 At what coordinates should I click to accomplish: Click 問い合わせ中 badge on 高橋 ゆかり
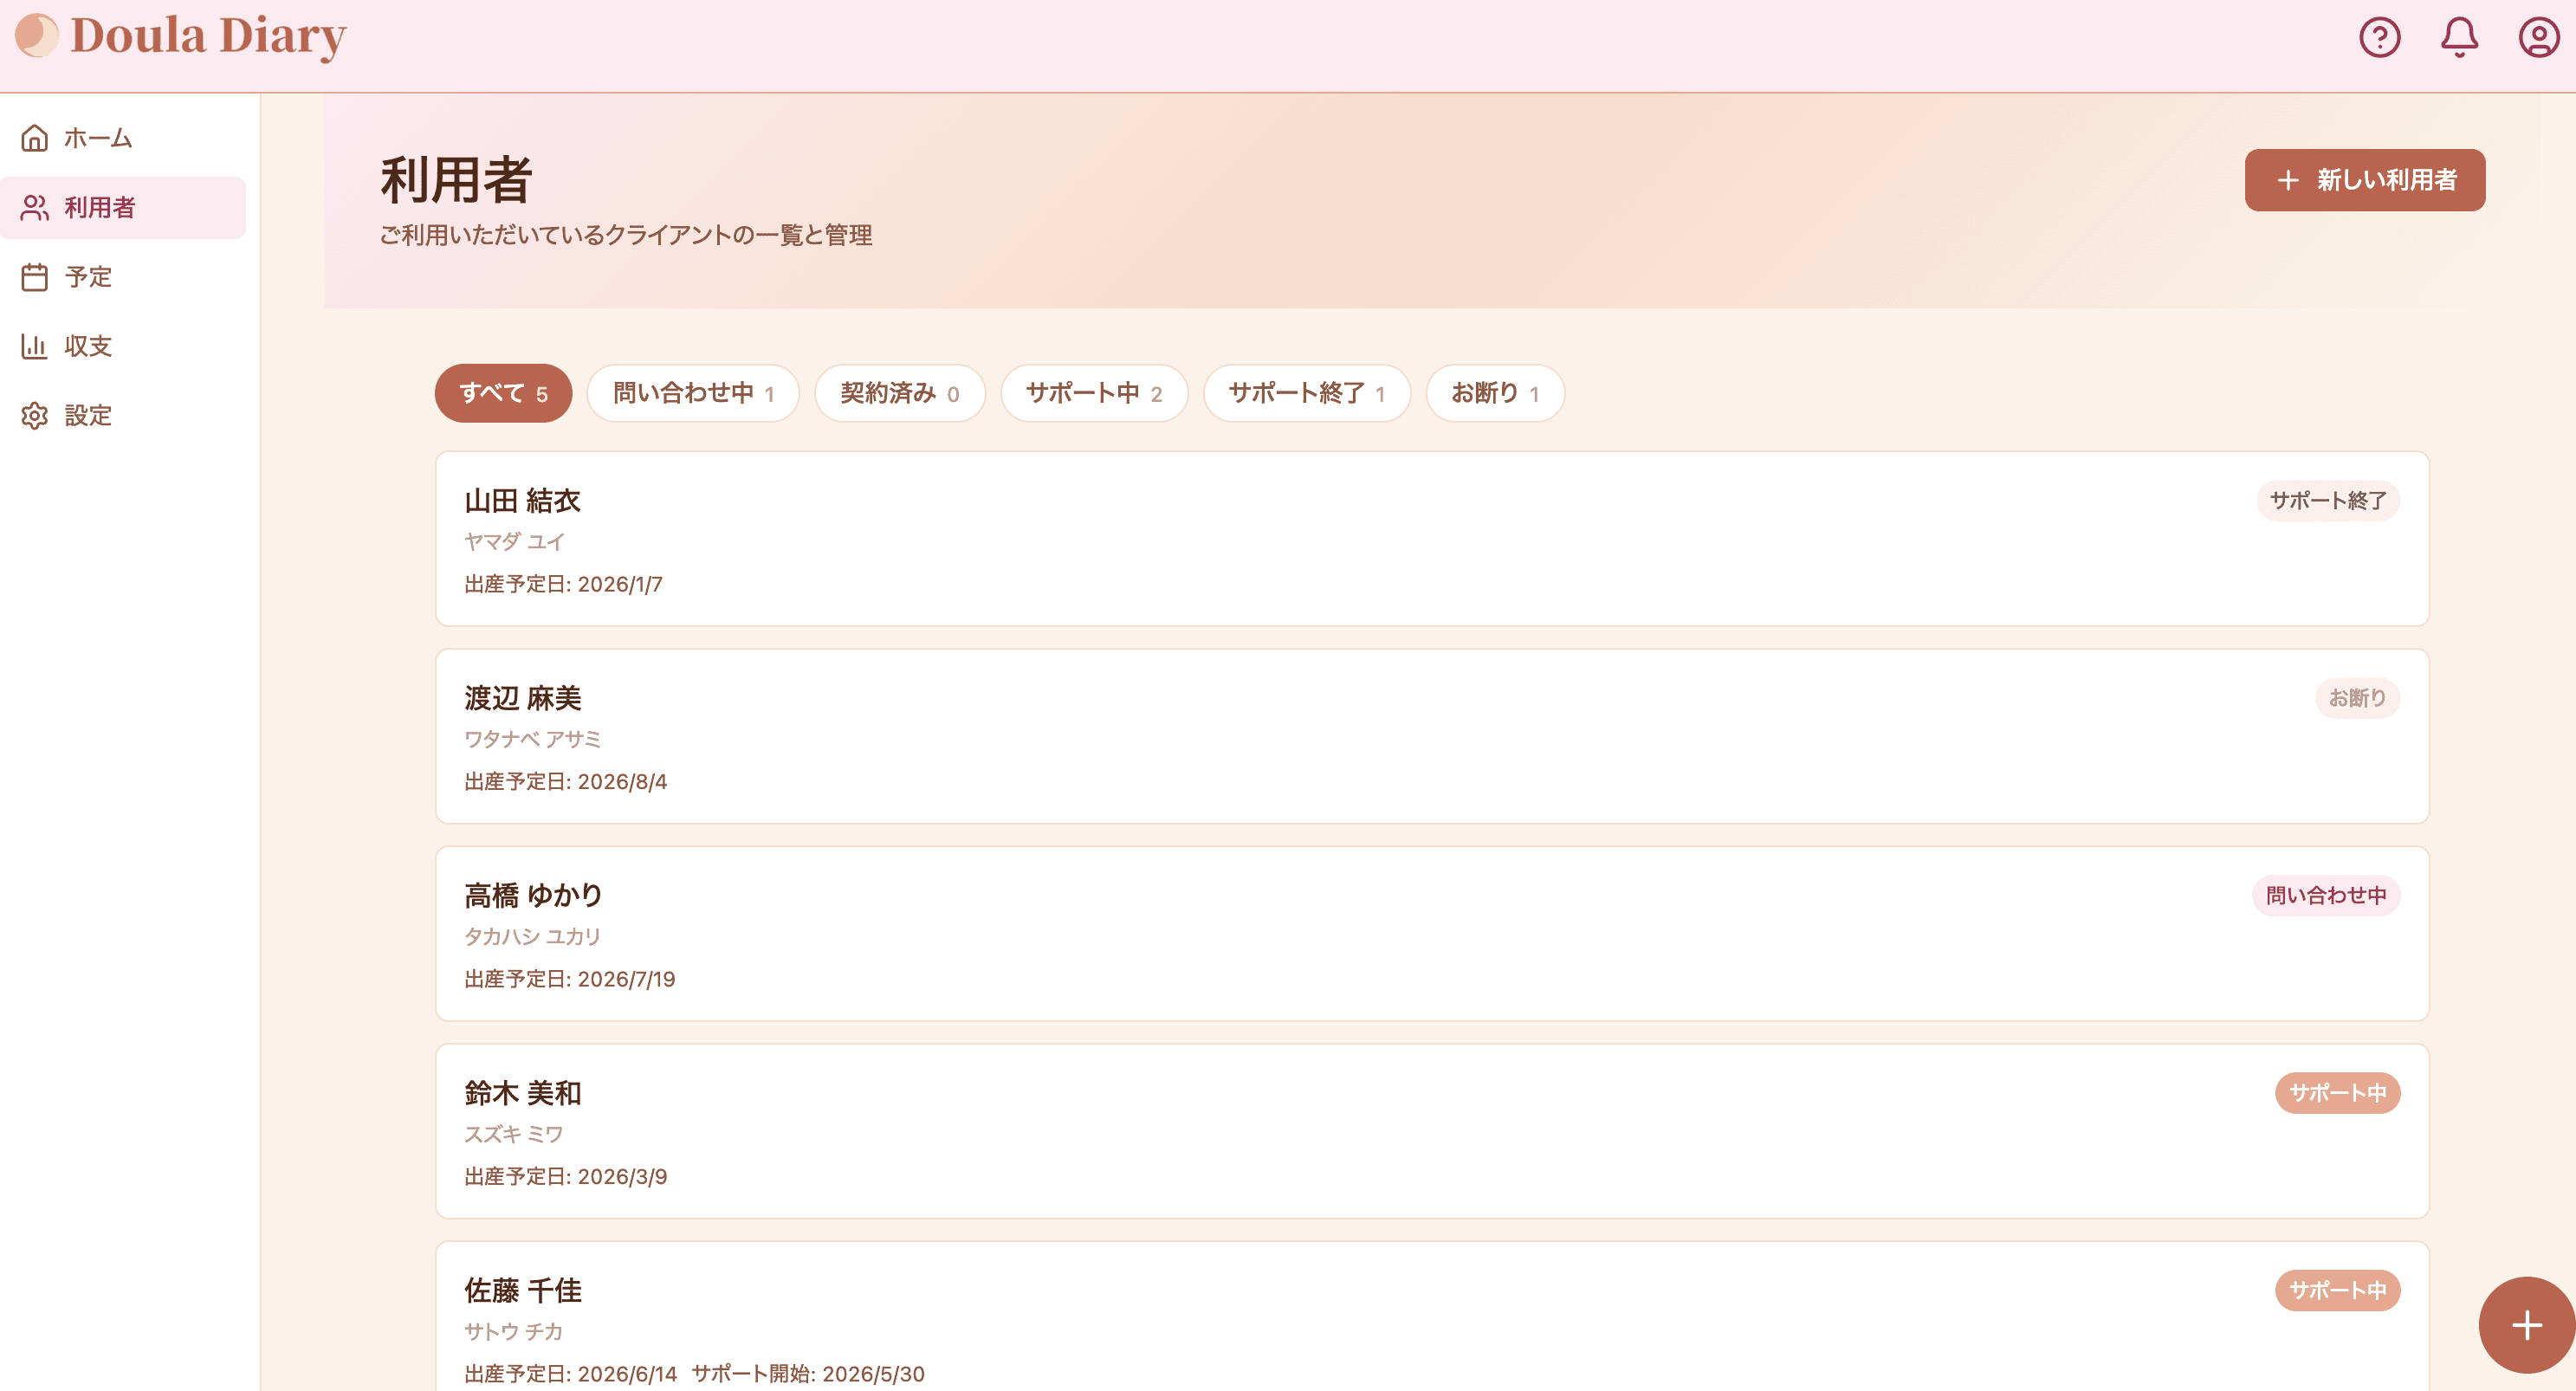2325,895
